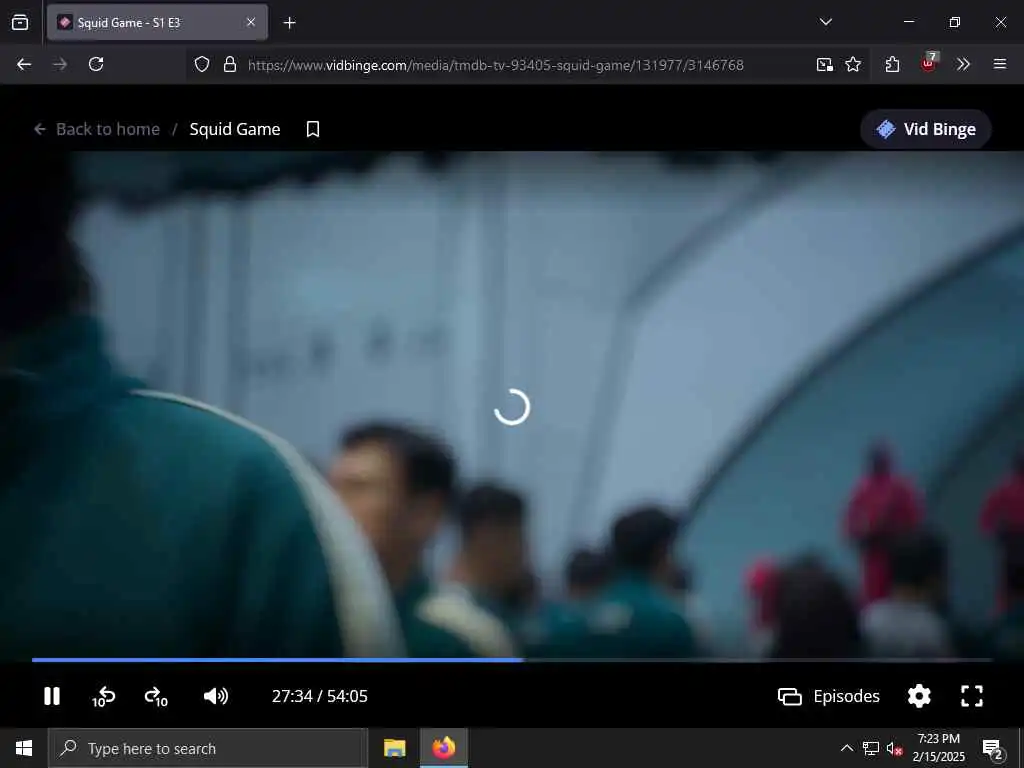This screenshot has width=1024, height=768.
Task: Open the player settings gear
Action: click(919, 696)
